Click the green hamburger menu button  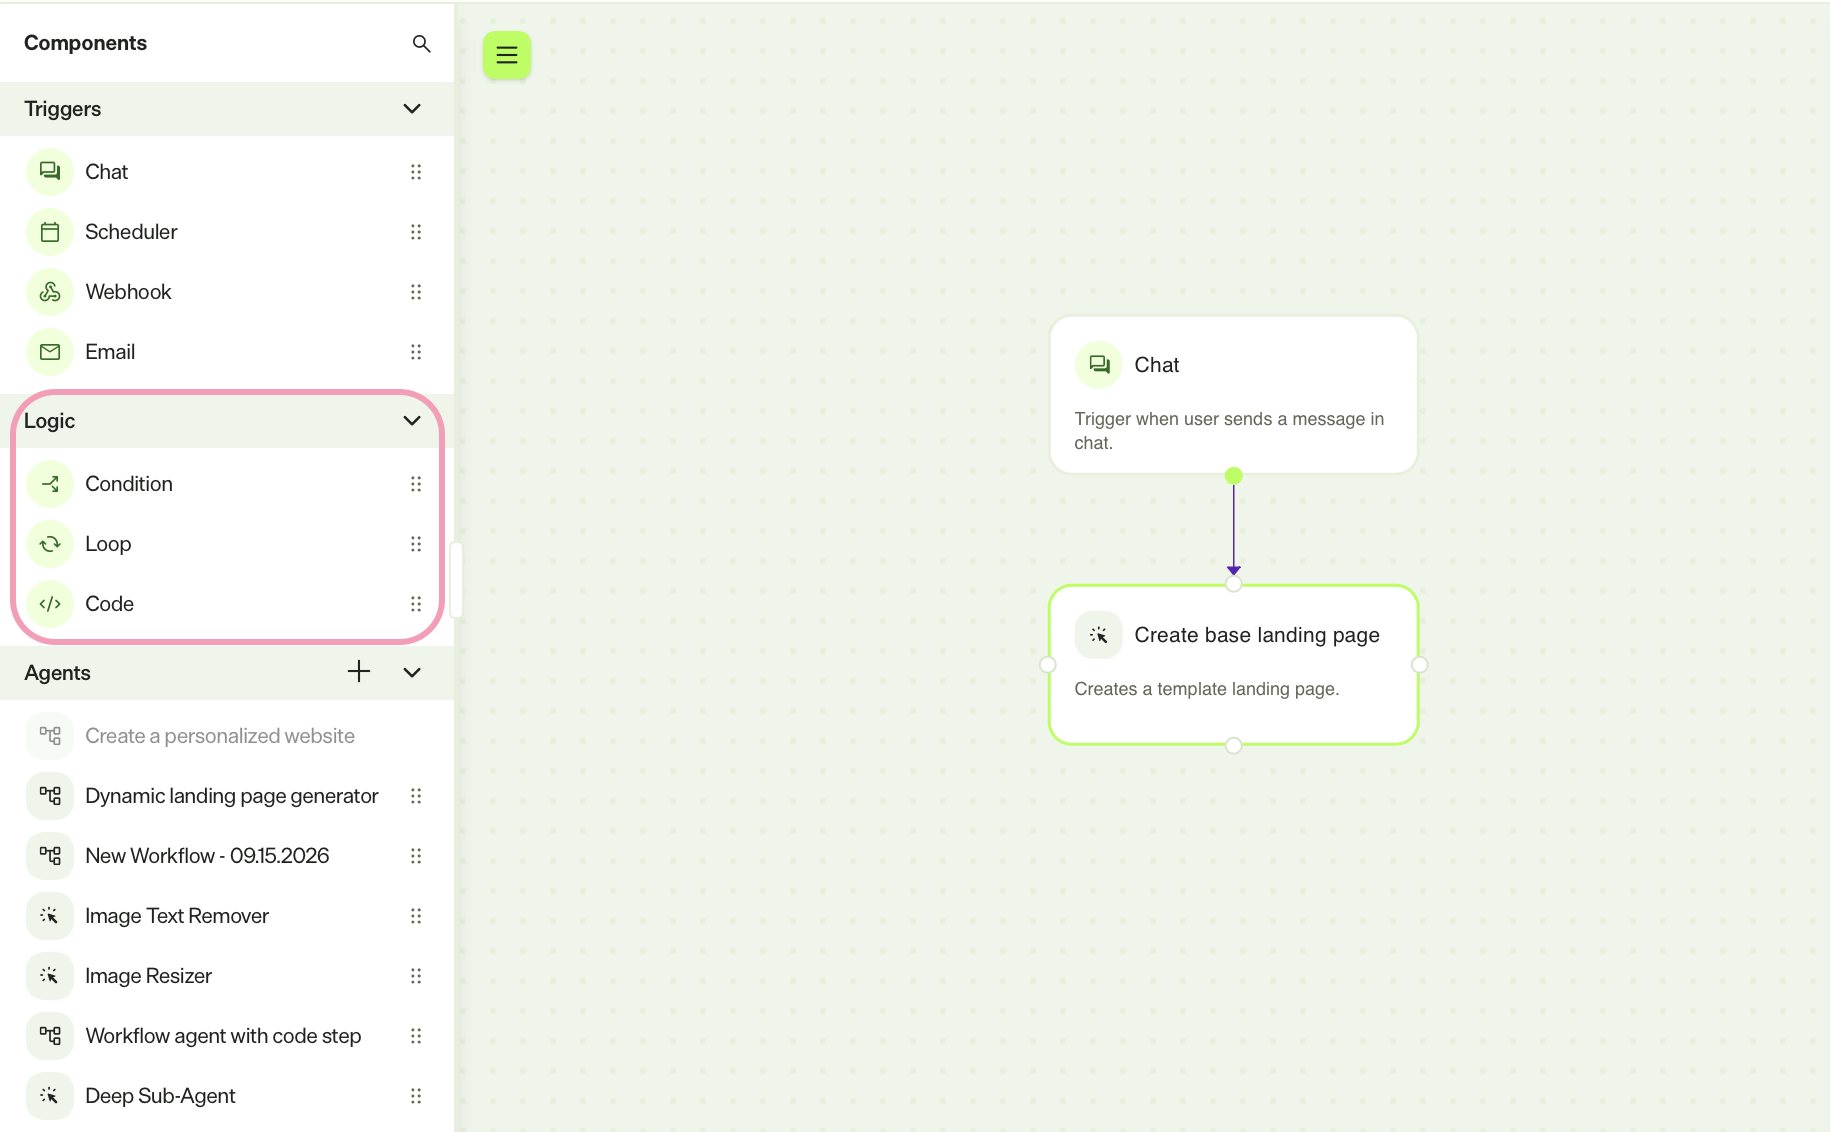[x=507, y=55]
